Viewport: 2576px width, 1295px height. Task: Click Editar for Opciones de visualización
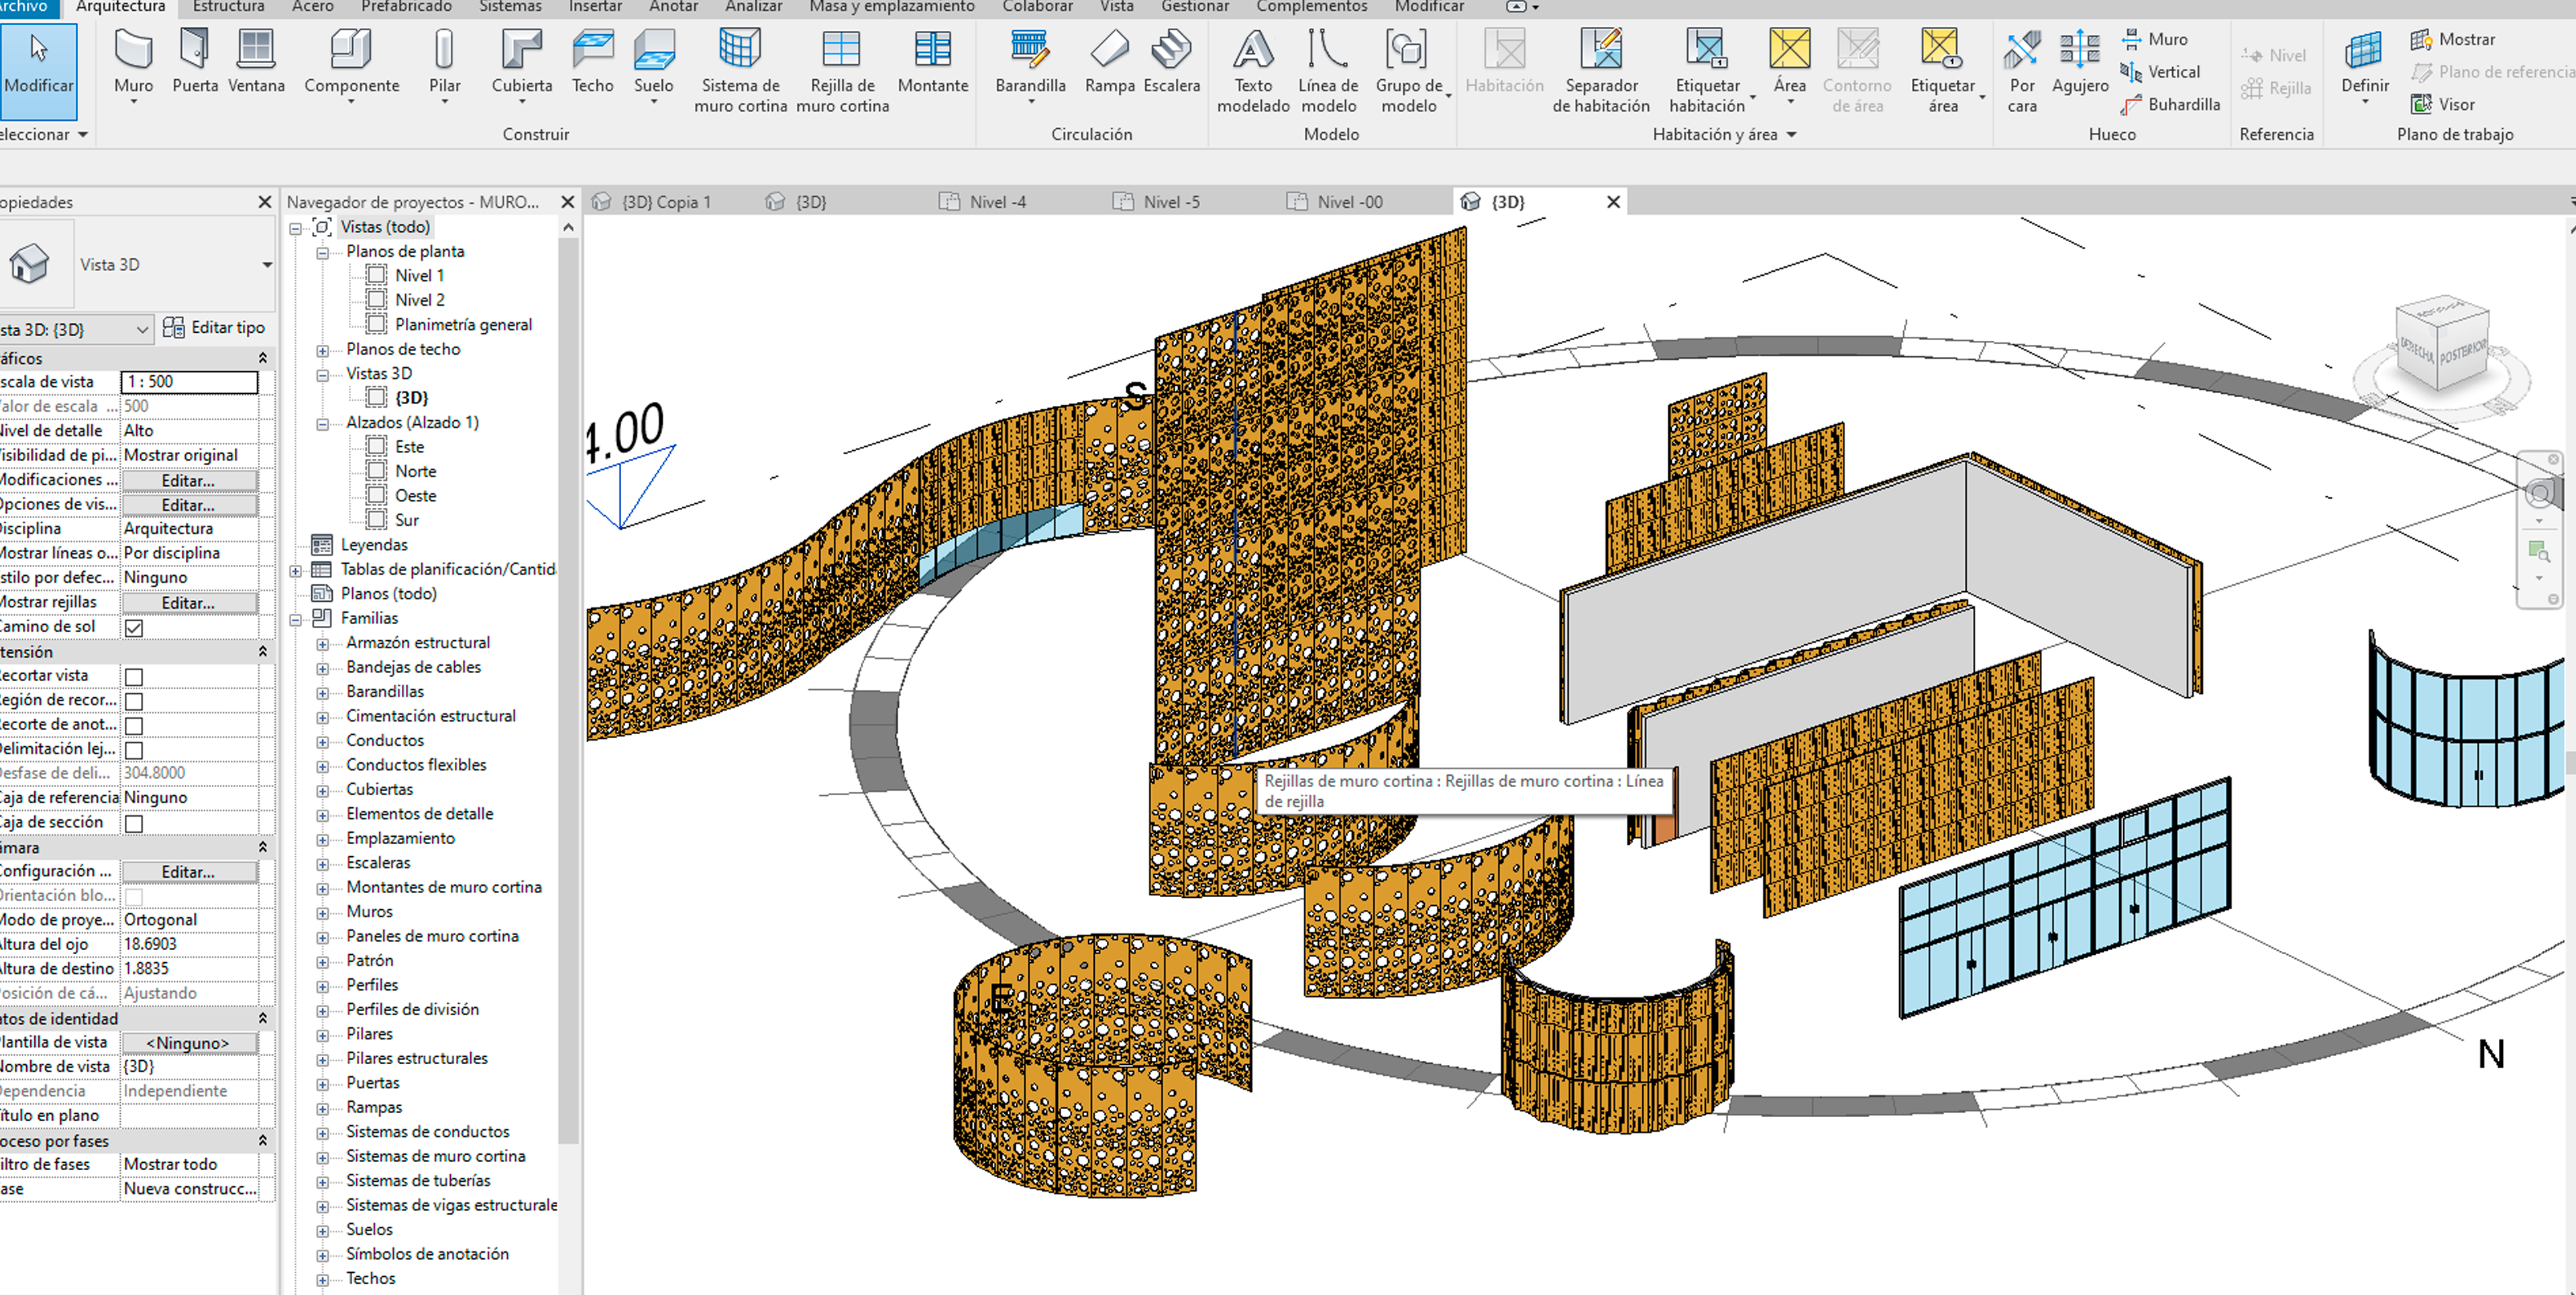[188, 505]
